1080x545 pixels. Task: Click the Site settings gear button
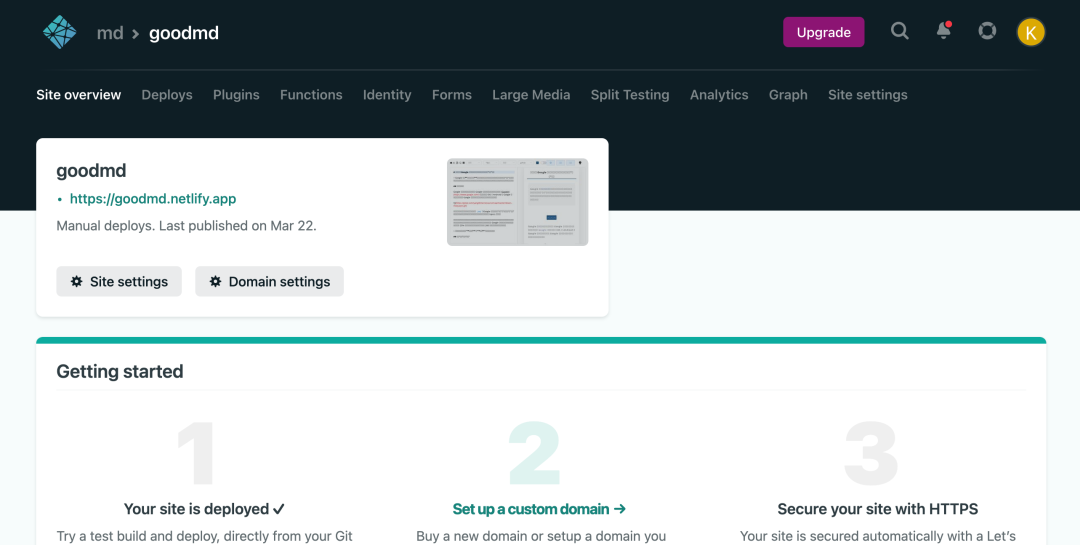click(x=119, y=281)
